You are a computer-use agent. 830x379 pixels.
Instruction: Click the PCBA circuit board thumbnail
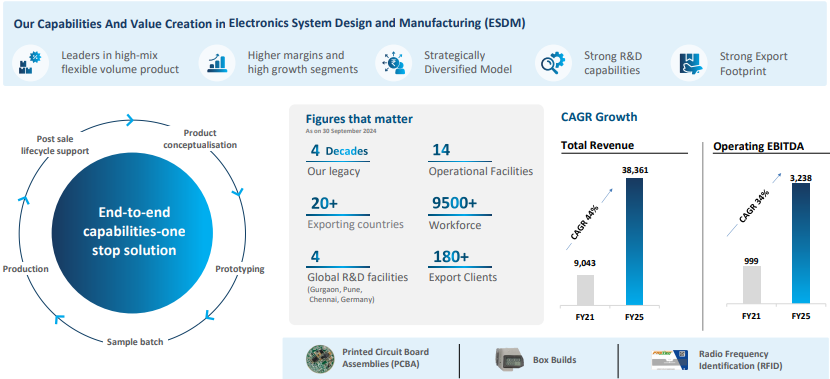coord(320,359)
